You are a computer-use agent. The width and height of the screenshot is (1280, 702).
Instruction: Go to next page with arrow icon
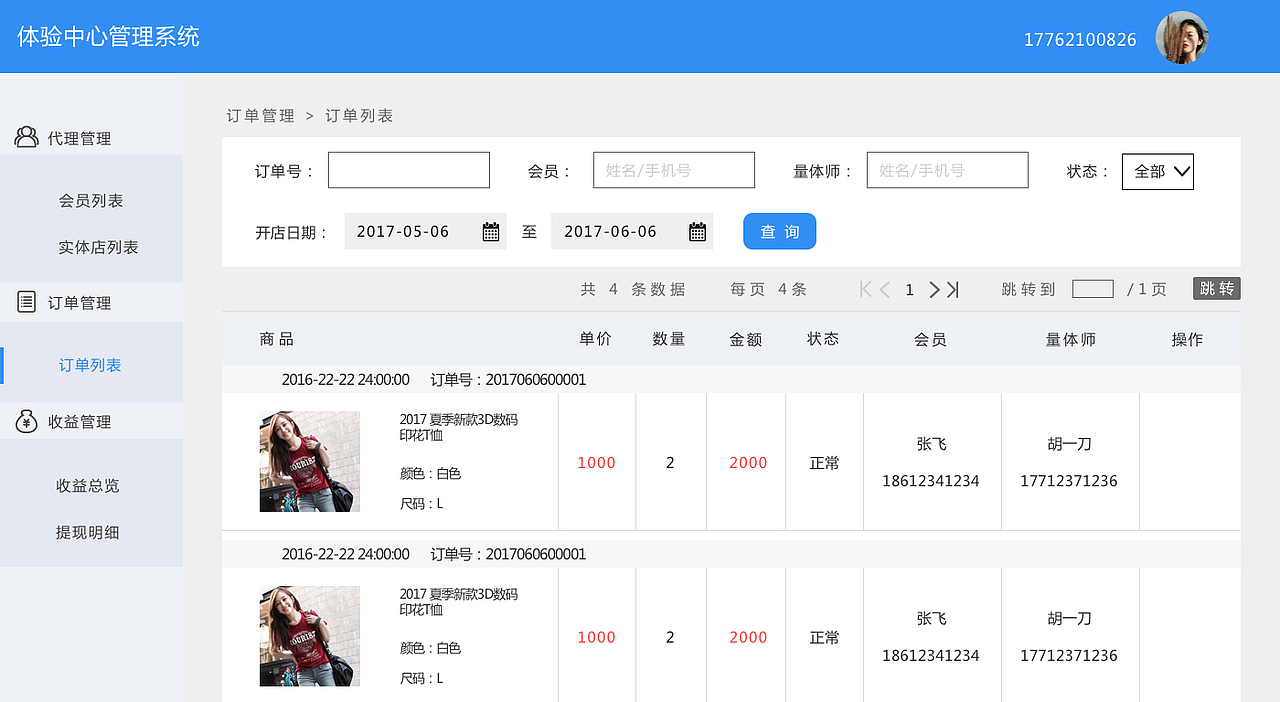click(933, 289)
